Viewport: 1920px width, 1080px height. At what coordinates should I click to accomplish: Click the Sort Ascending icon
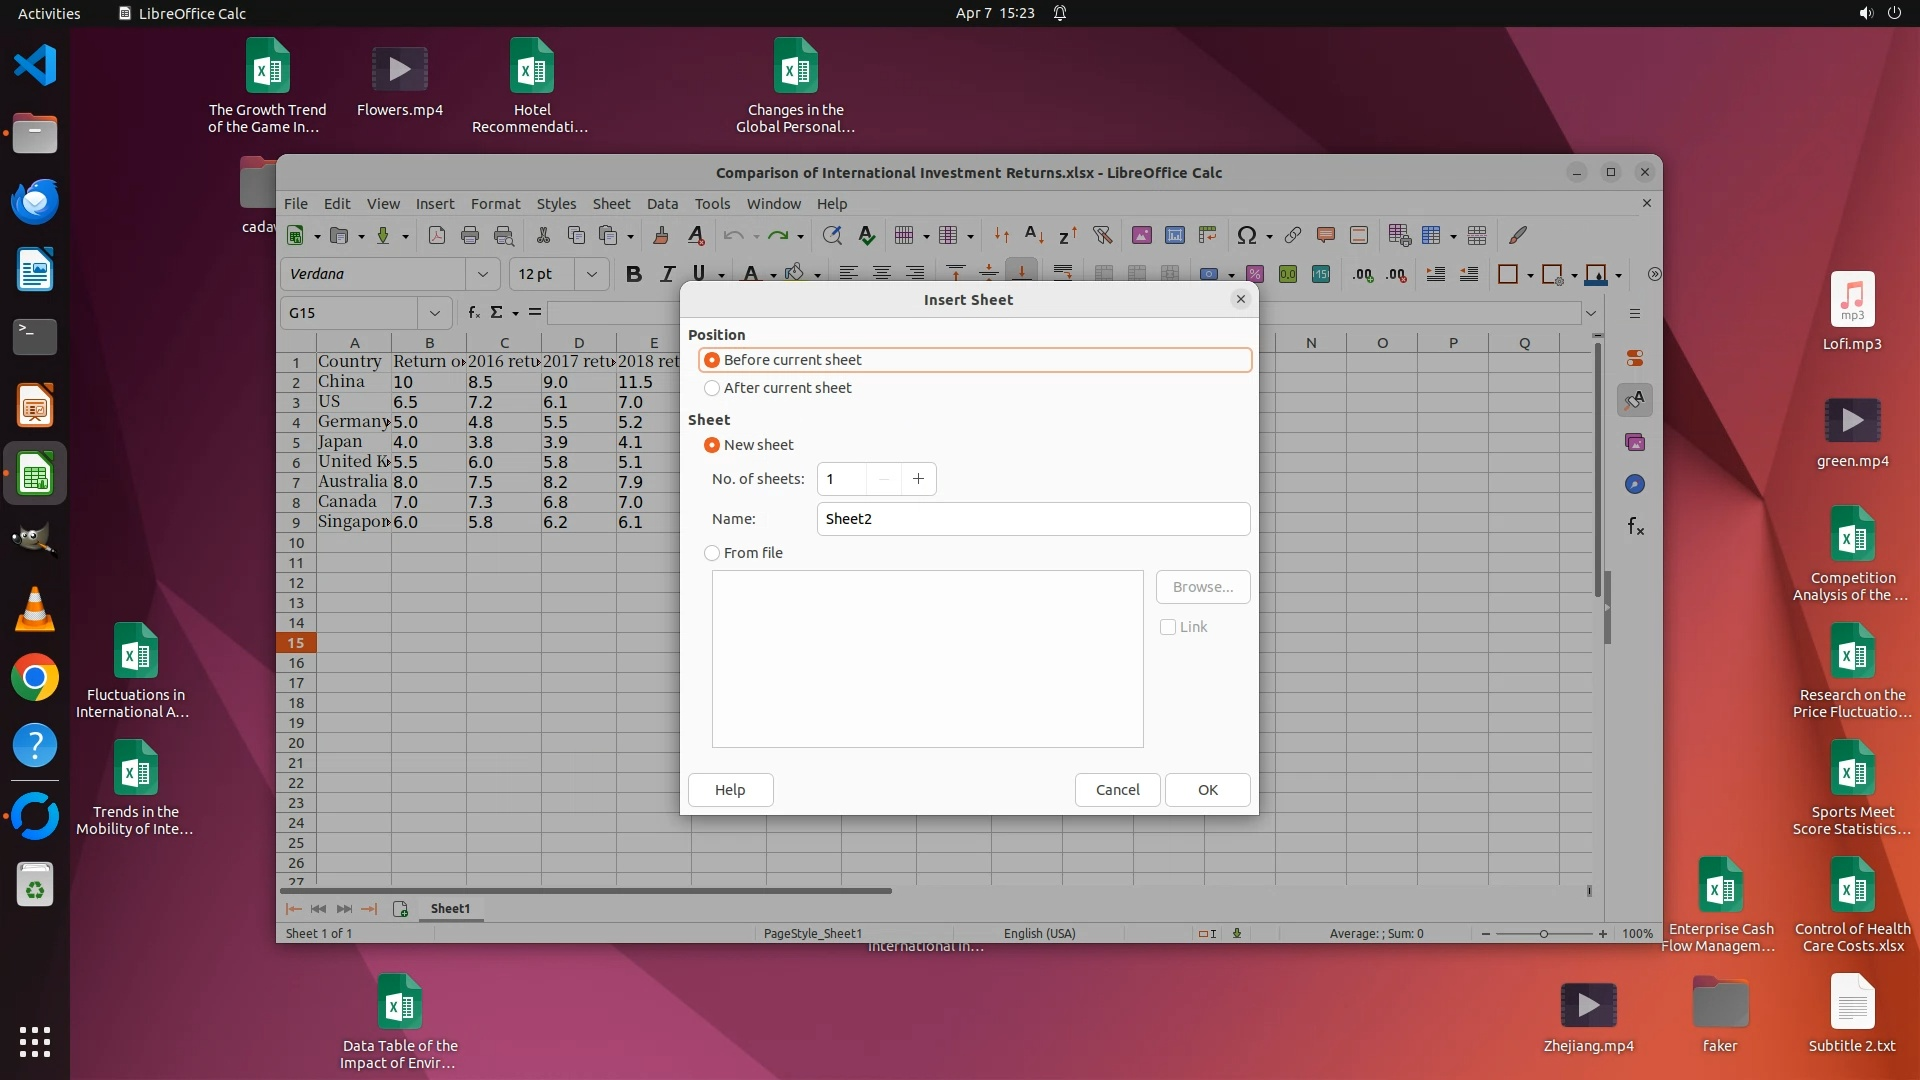pyautogui.click(x=1035, y=236)
